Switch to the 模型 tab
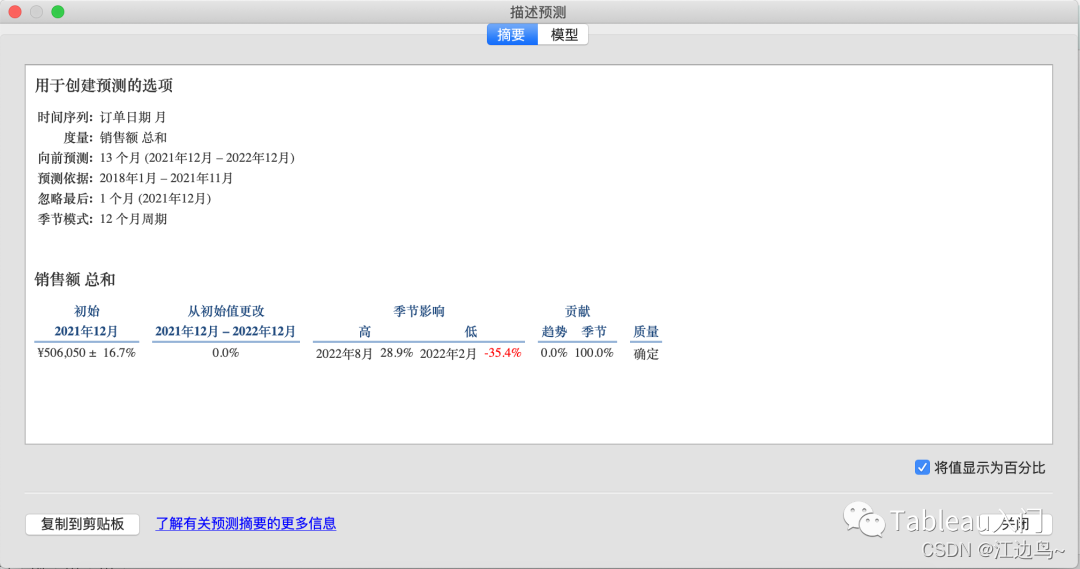 tap(563, 34)
